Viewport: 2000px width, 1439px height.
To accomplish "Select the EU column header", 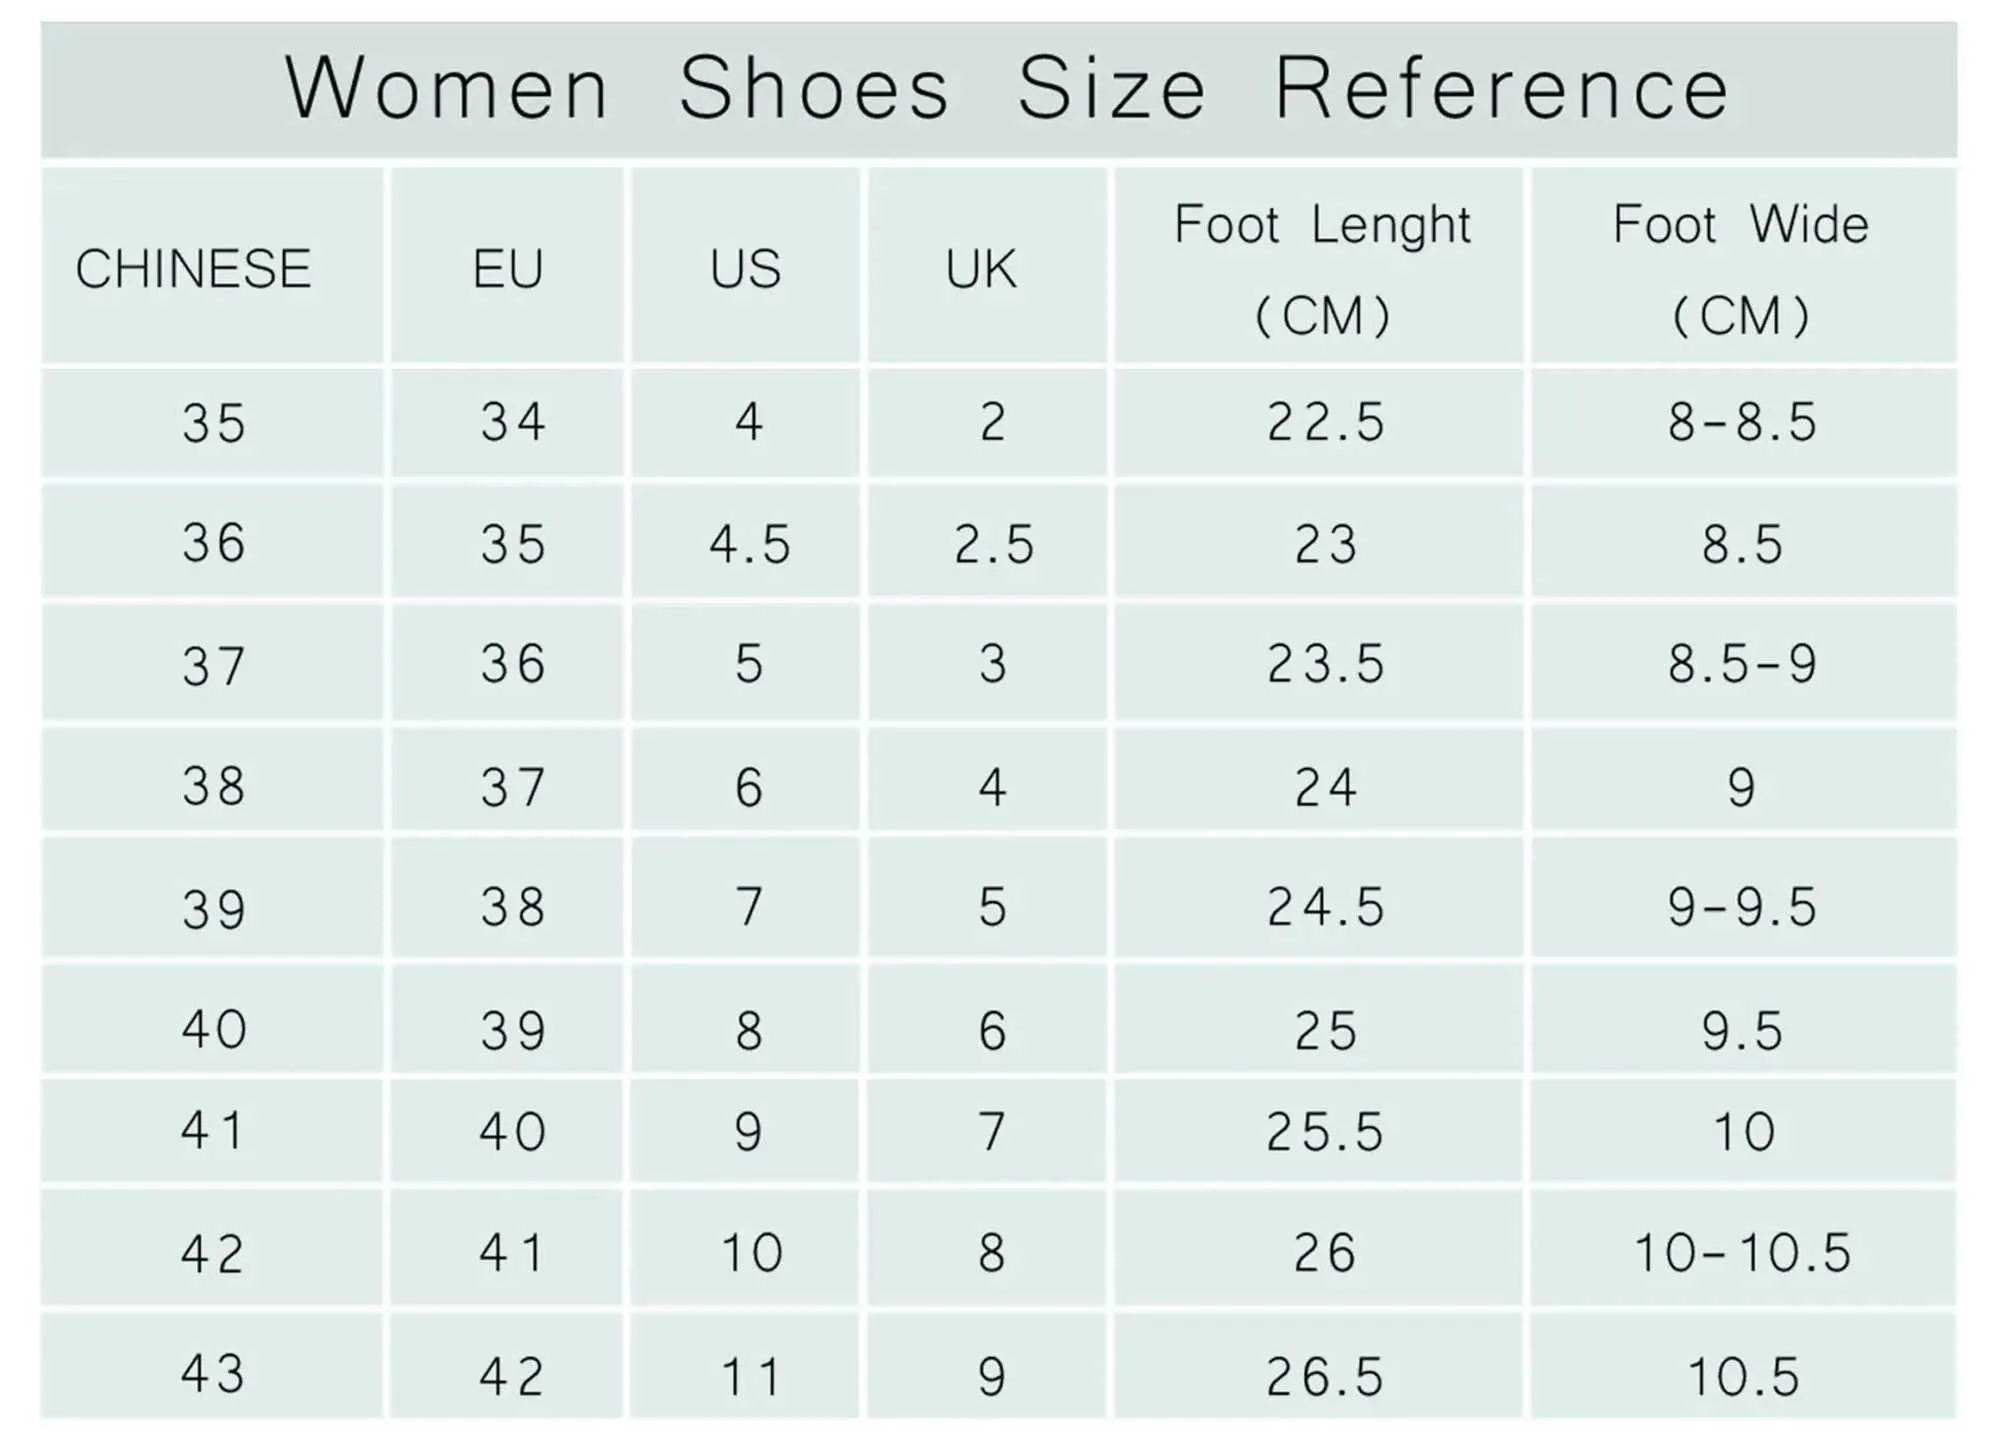I will (508, 268).
